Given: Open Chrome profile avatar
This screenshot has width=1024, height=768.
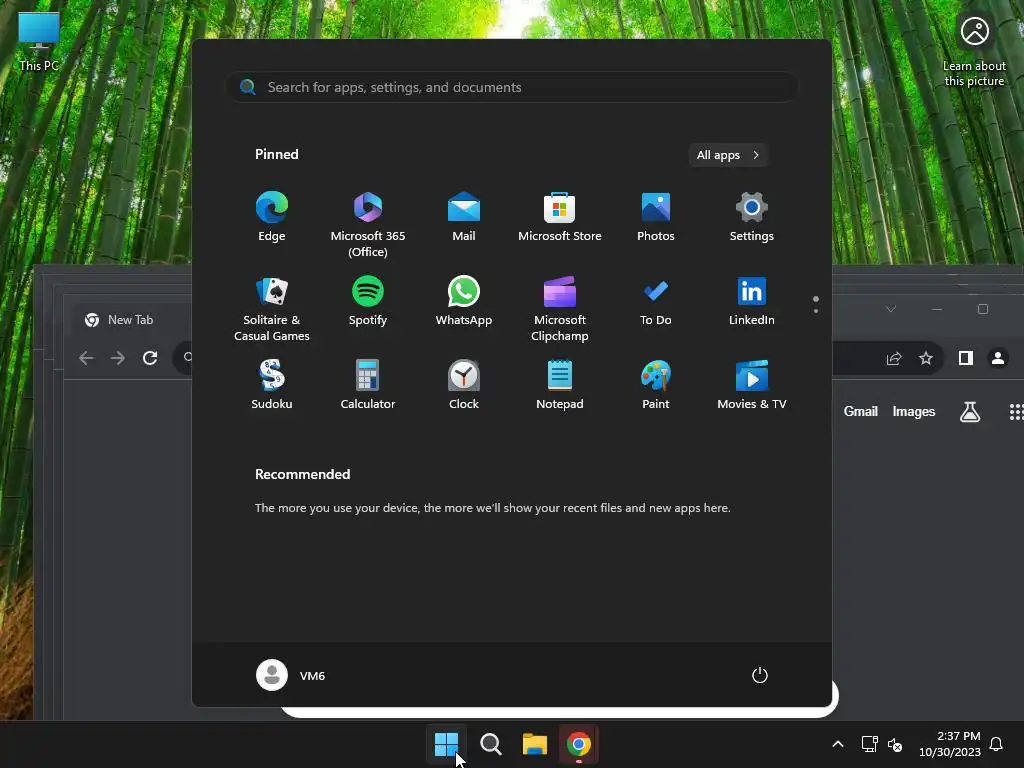Looking at the screenshot, I should [998, 358].
